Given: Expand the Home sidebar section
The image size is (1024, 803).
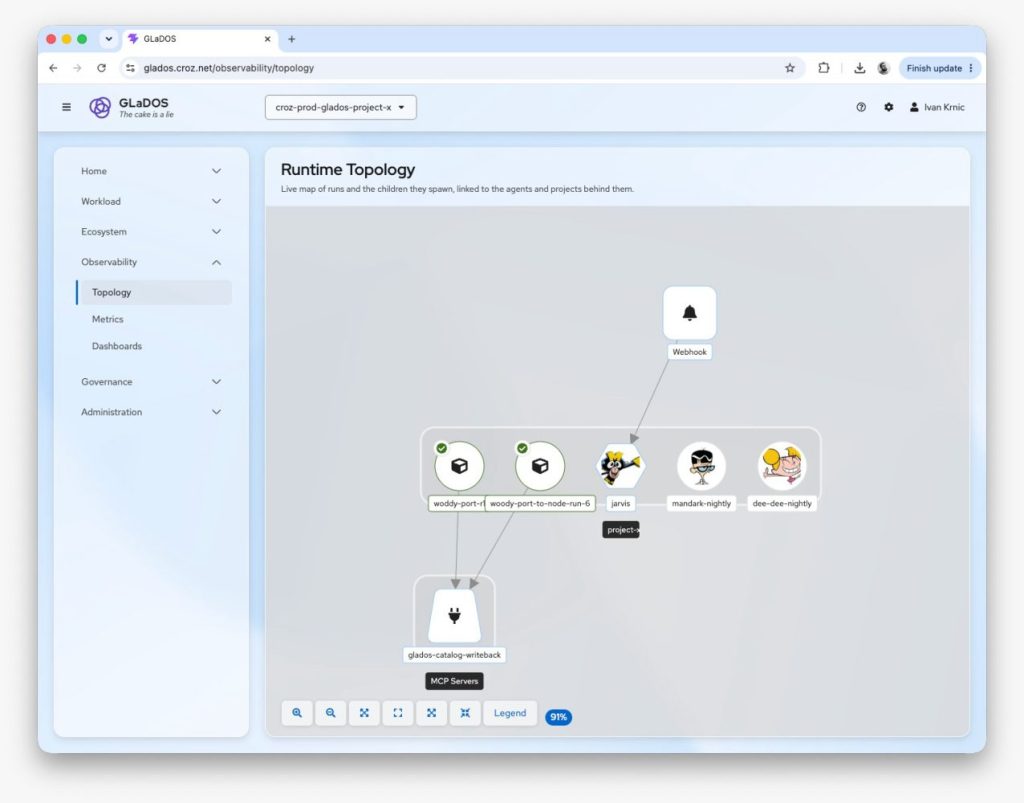Looking at the screenshot, I should click(x=151, y=171).
